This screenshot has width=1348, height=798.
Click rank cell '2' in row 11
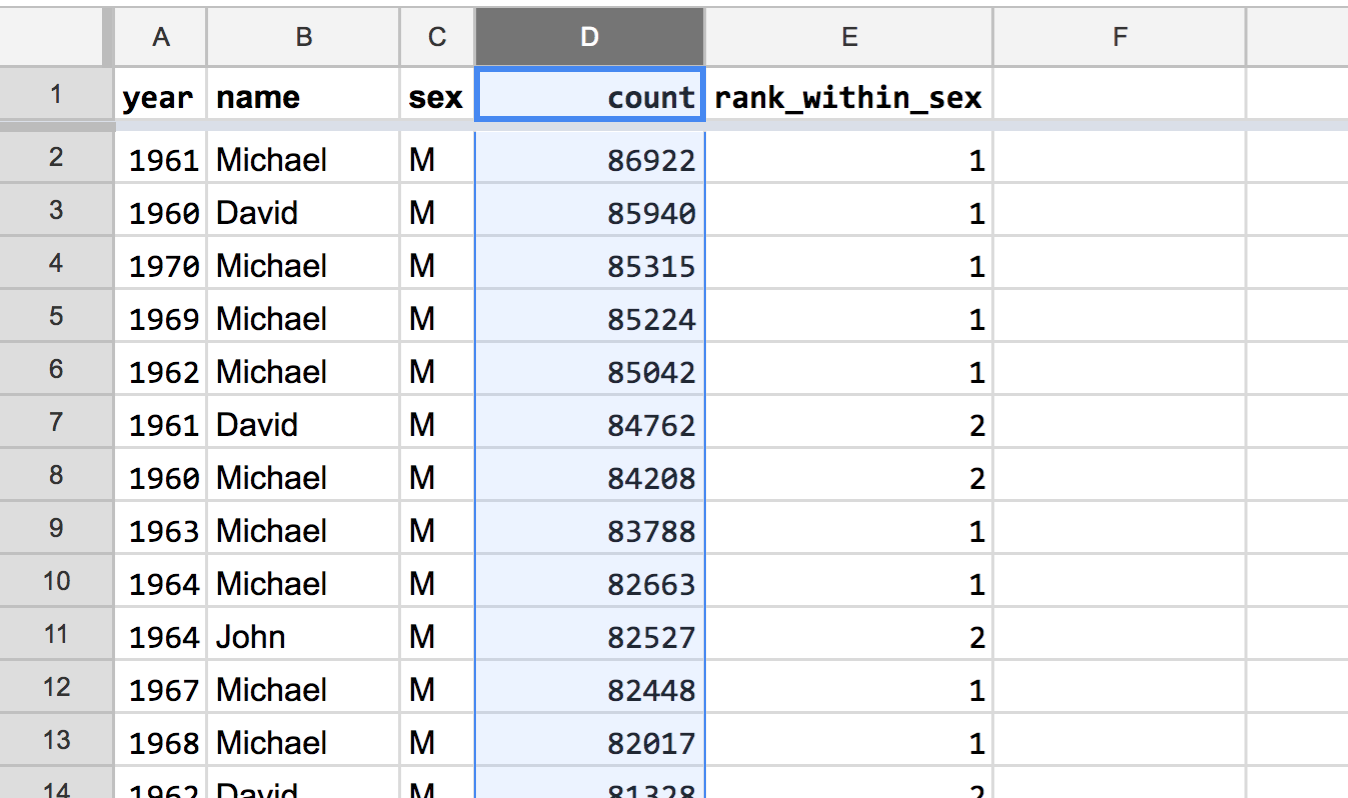pos(849,636)
